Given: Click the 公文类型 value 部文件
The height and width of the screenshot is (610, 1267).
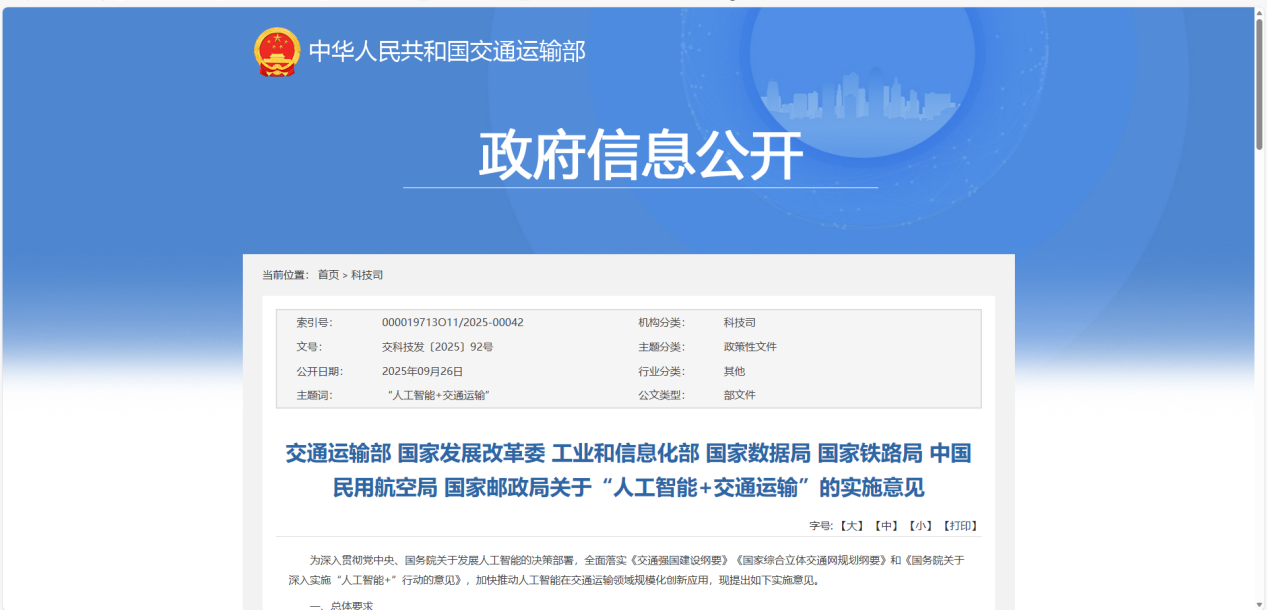Looking at the screenshot, I should click(739, 395).
